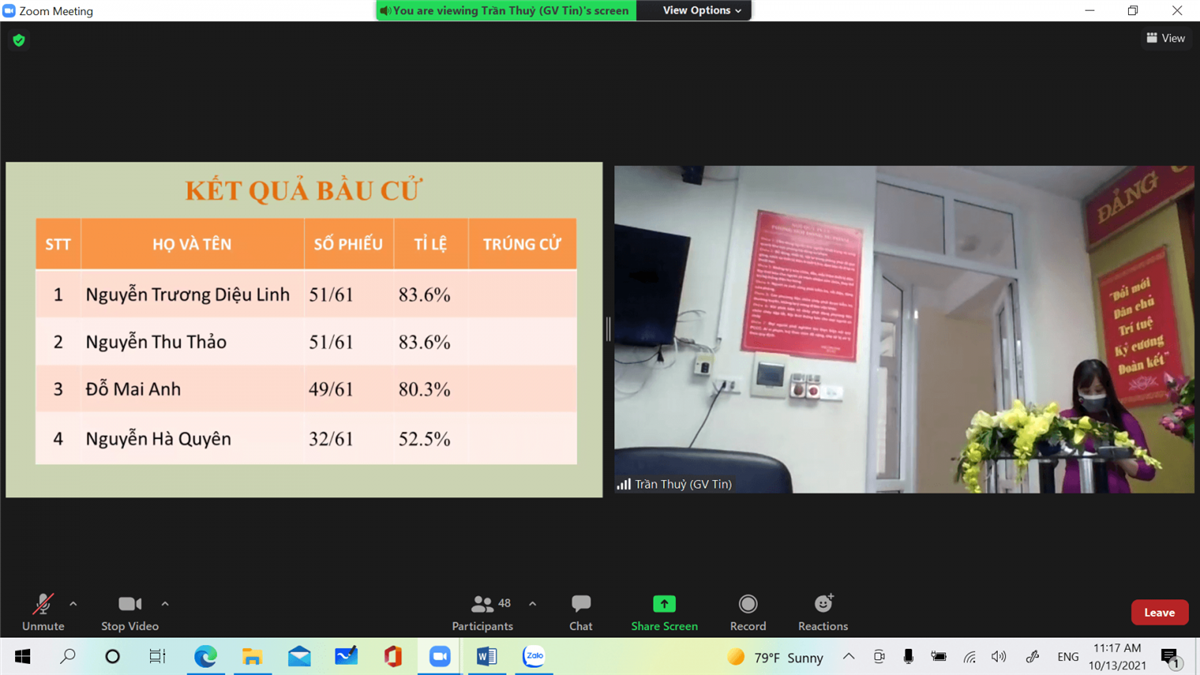The image size is (1200, 675).
Task: Expand audio options arrow beside Unmute
Action: coord(73,604)
